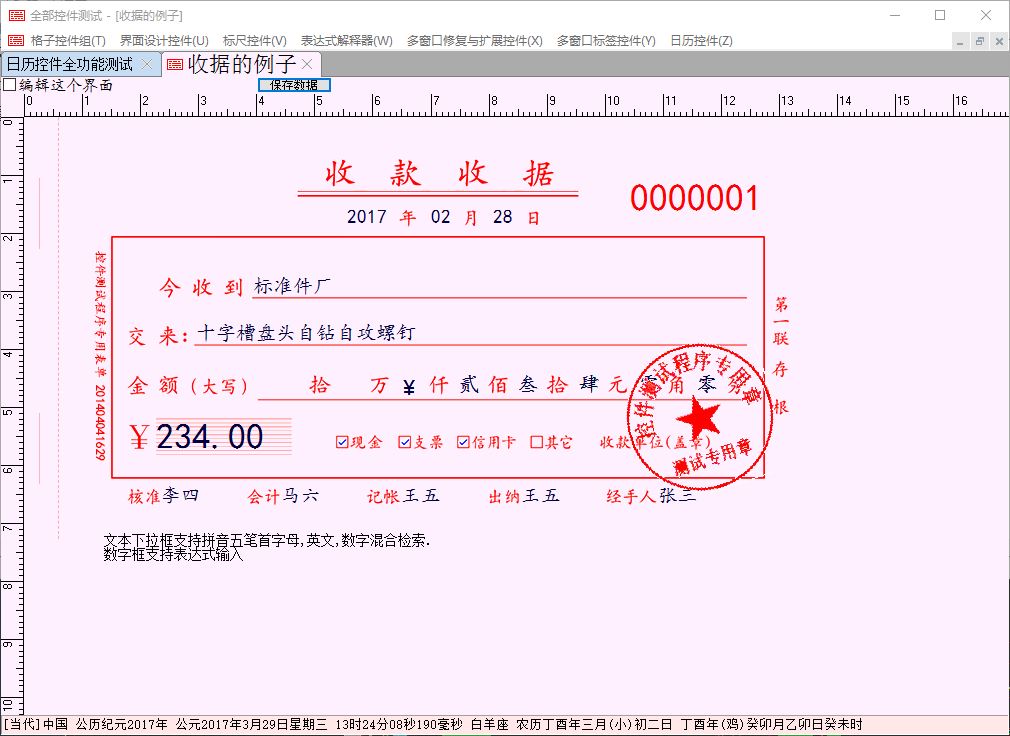
Task: Click the day field 28 in date
Action: [x=502, y=216]
